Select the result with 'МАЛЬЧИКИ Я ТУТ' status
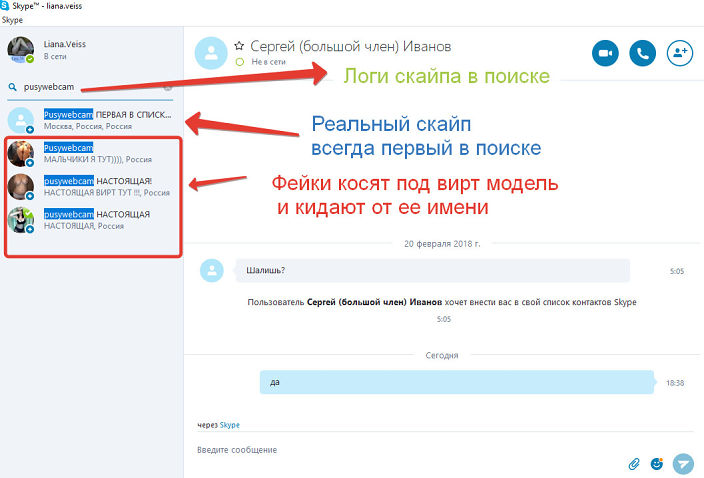704x478 pixels. [x=96, y=153]
